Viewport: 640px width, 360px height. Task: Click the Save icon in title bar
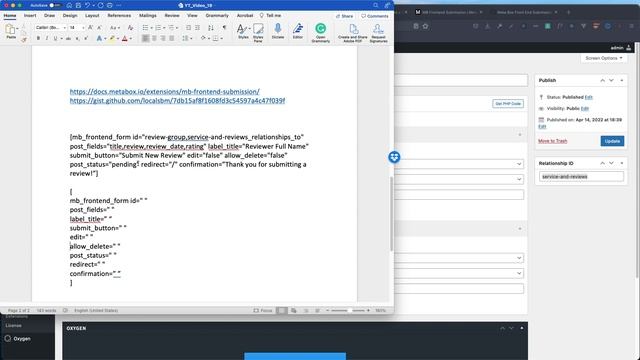point(78,5)
